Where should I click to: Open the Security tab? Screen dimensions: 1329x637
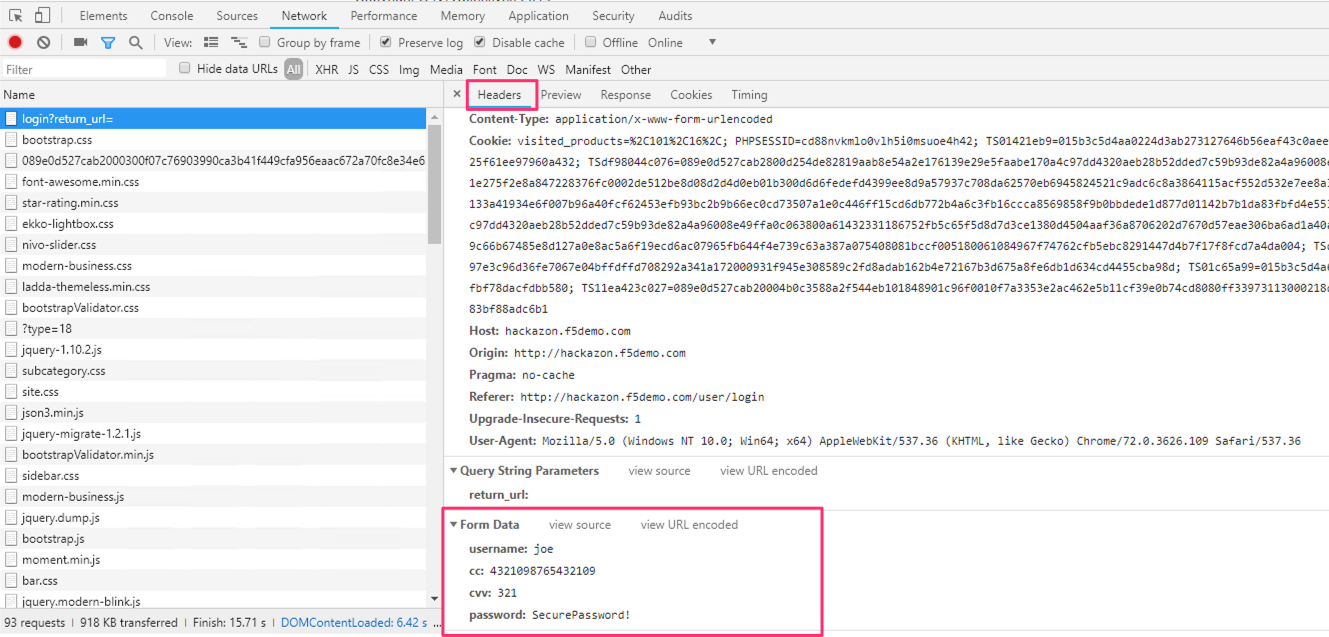pos(613,16)
